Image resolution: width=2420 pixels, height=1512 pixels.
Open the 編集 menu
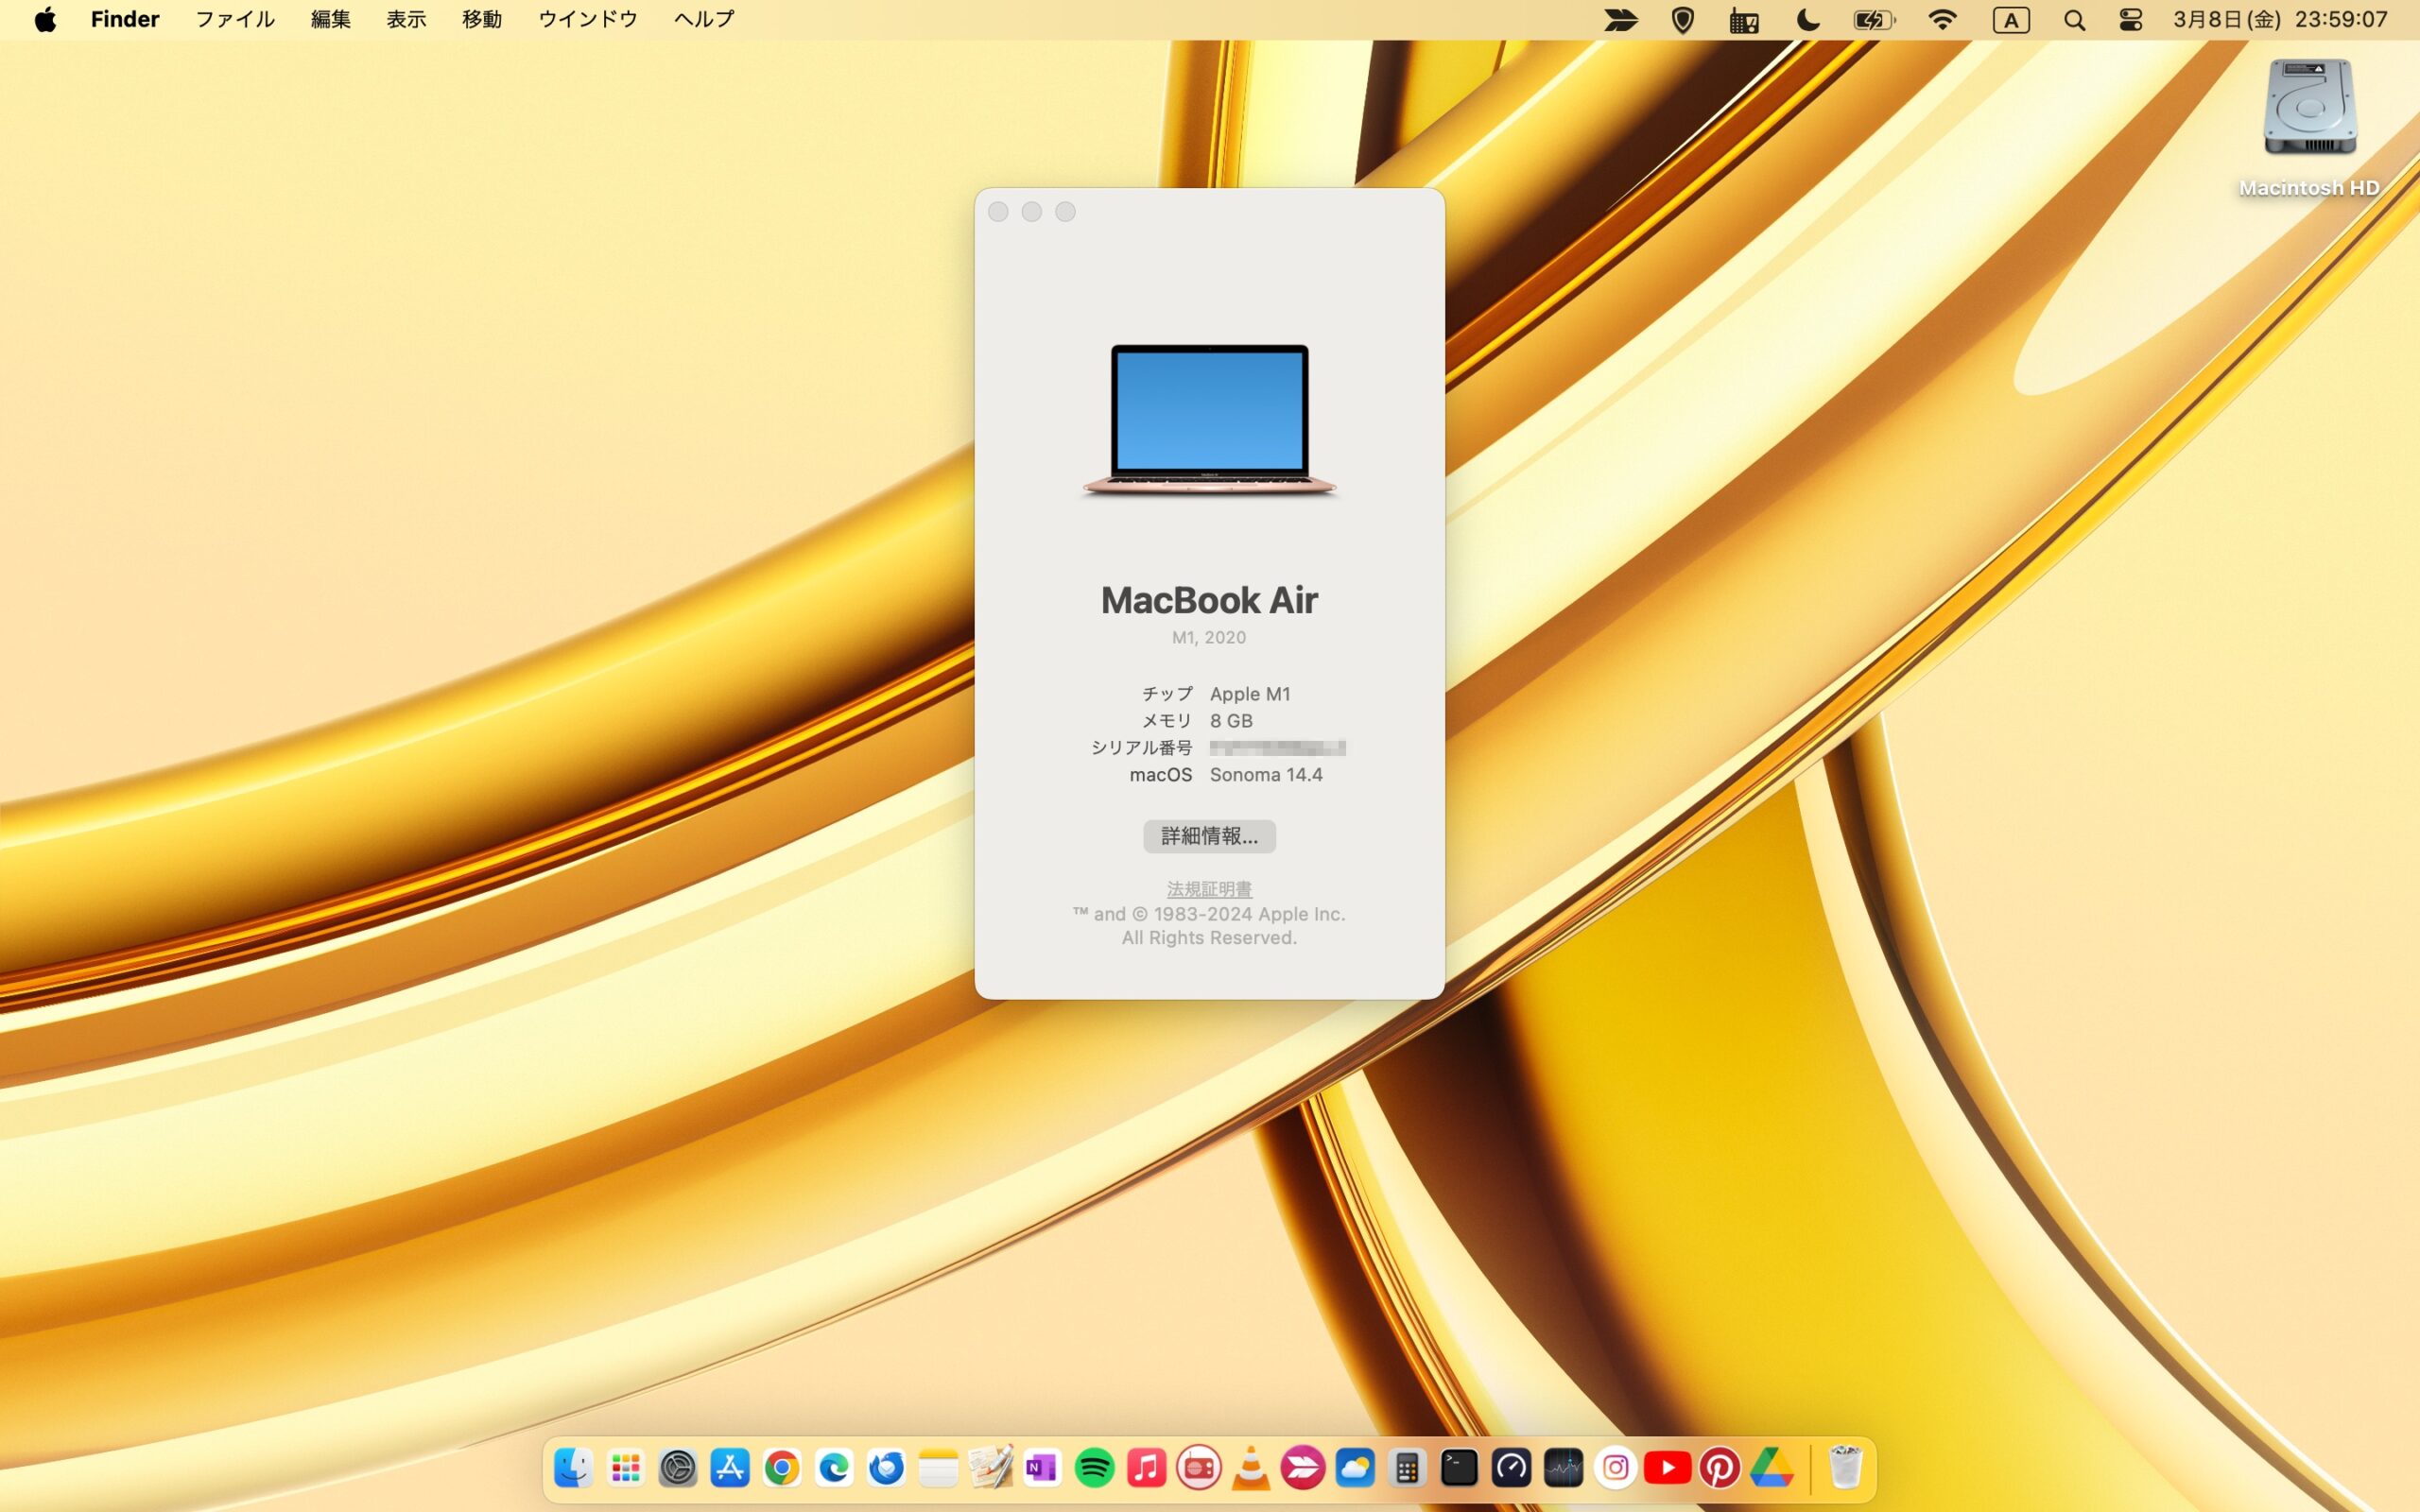click(x=331, y=20)
